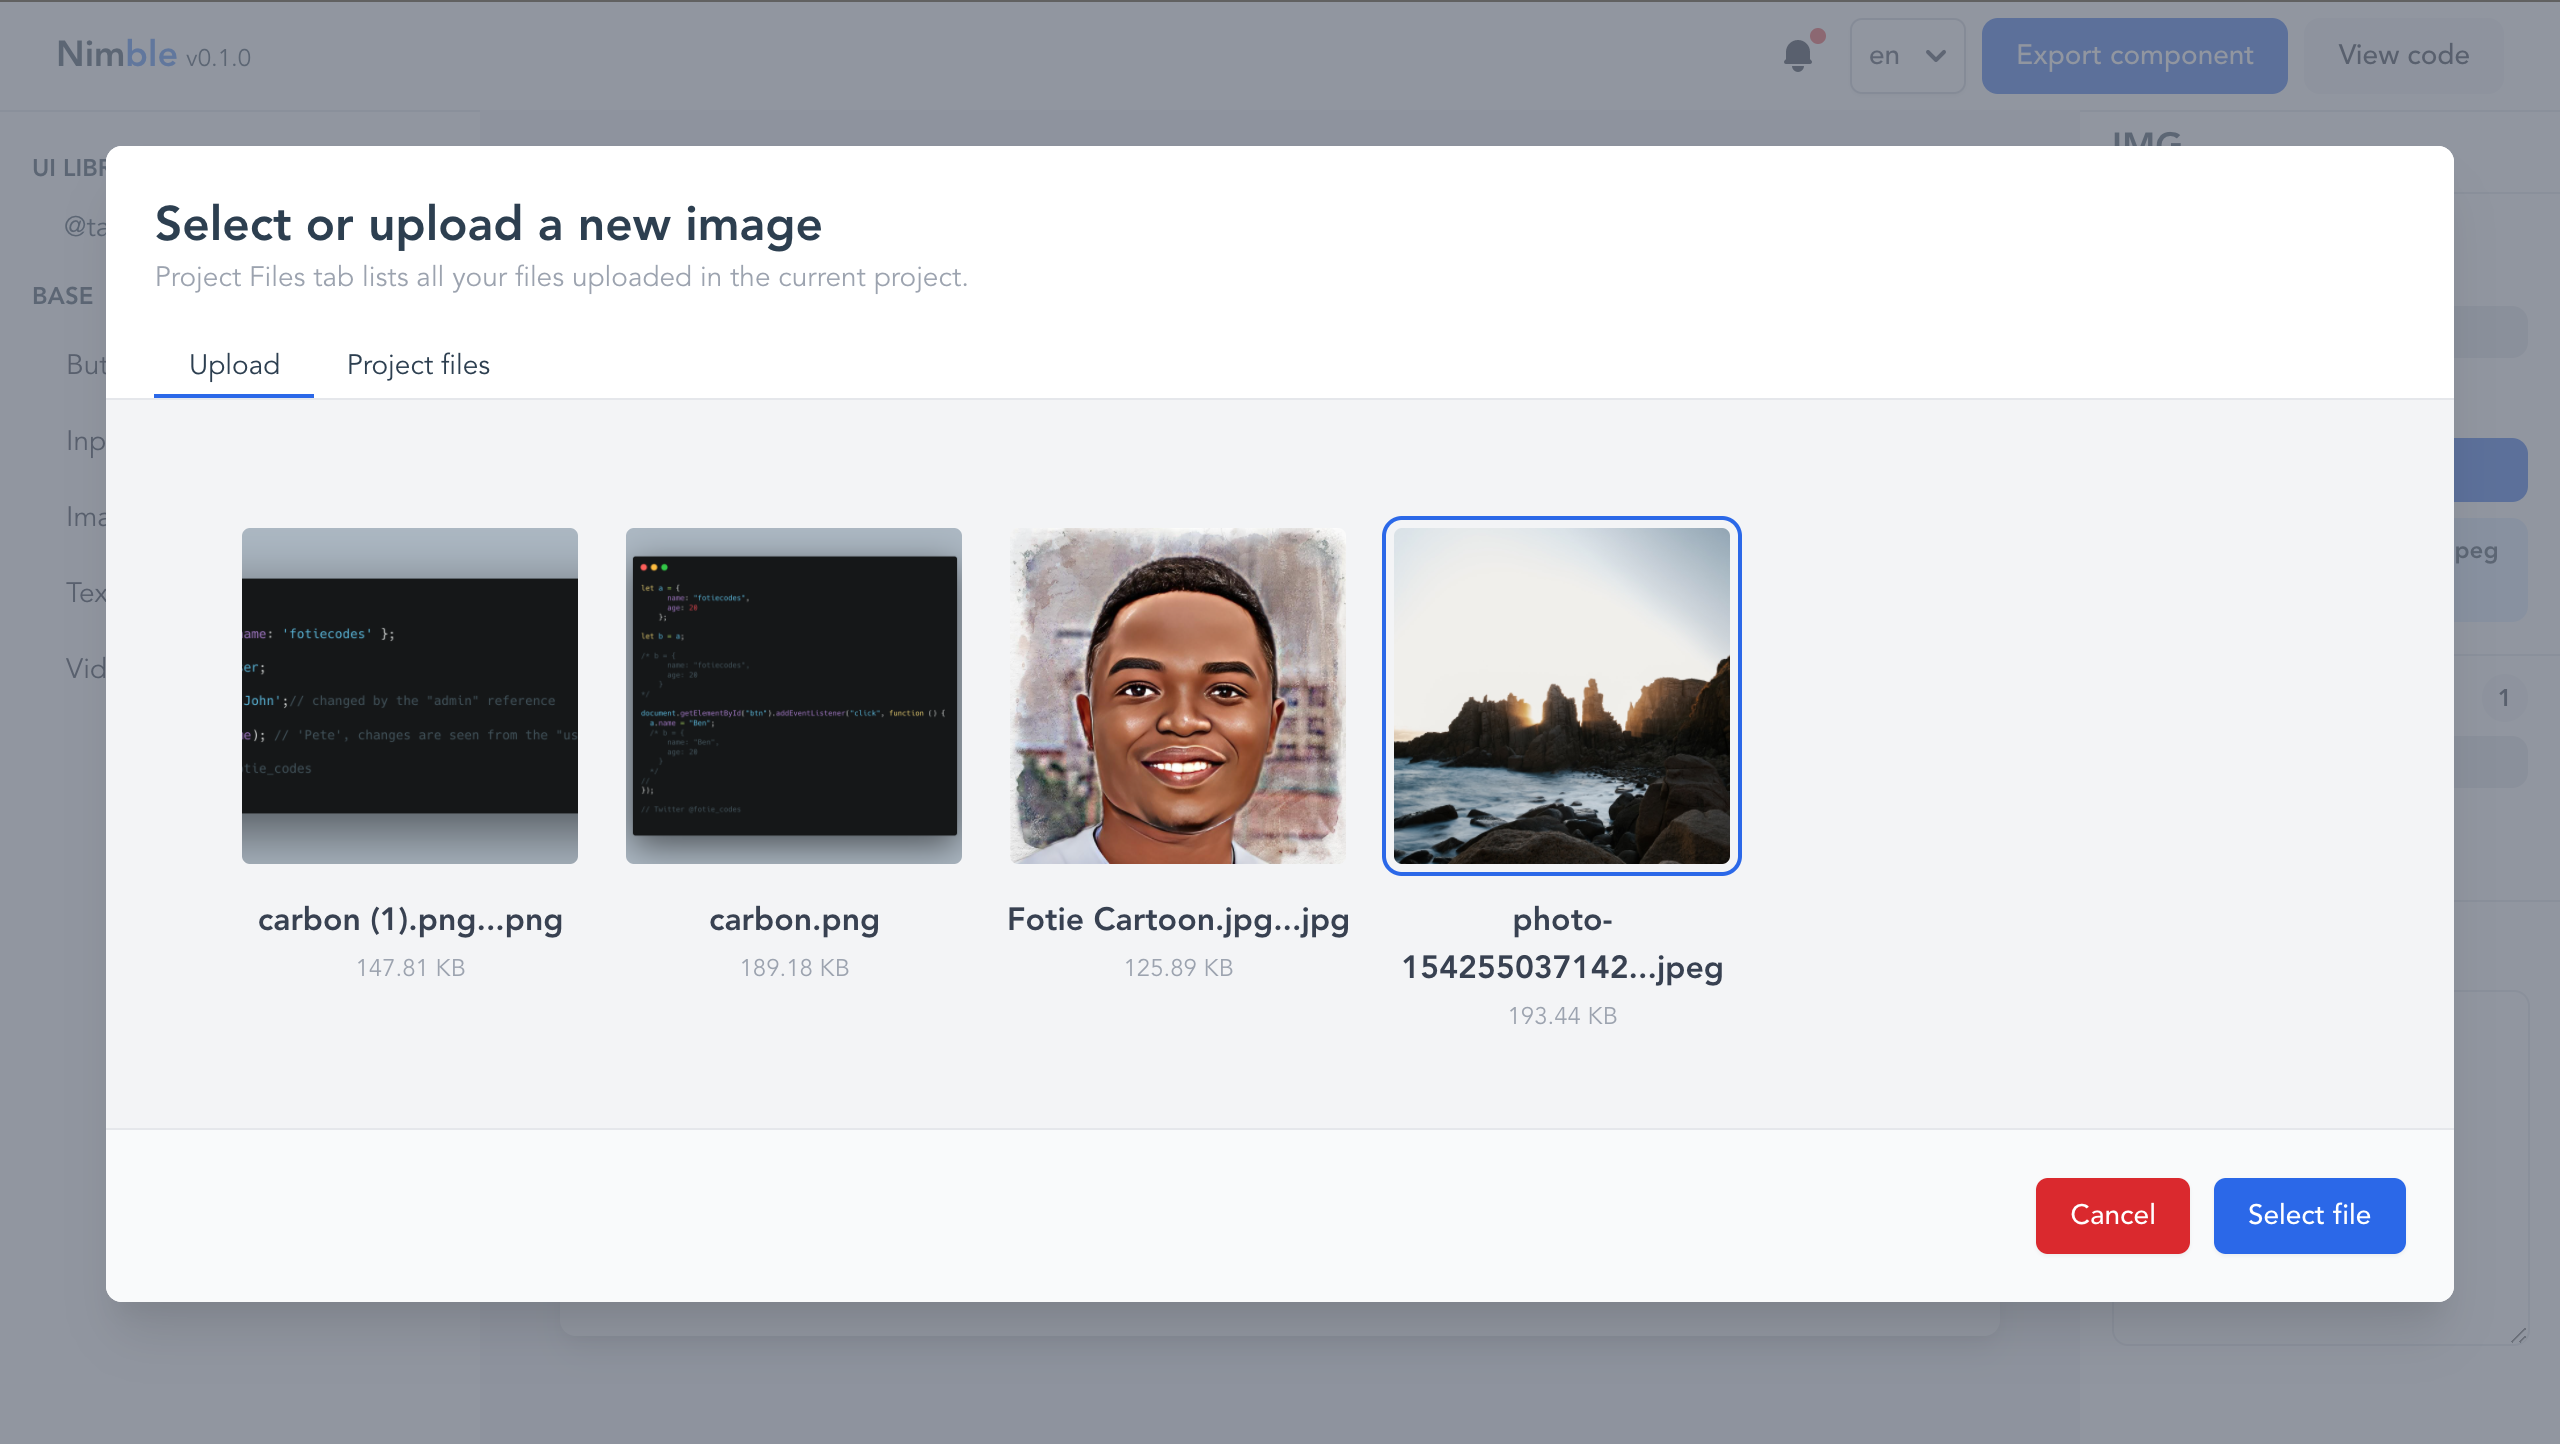2560x1444 pixels.
Task: Click the dropdown chevron beside en
Action: 1936,56
